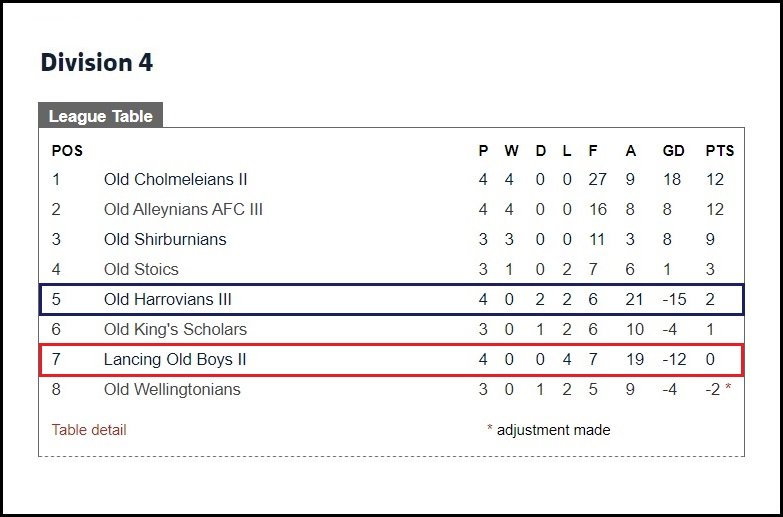Open the League Table tab
The image size is (783, 517).
click(x=100, y=115)
